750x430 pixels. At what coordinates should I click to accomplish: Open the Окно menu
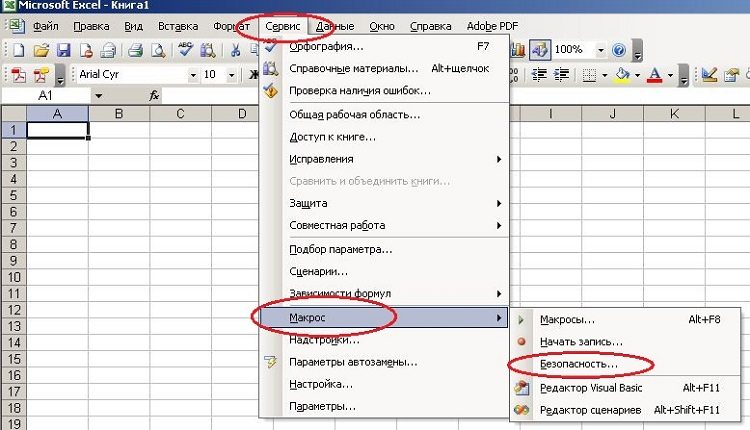382,26
